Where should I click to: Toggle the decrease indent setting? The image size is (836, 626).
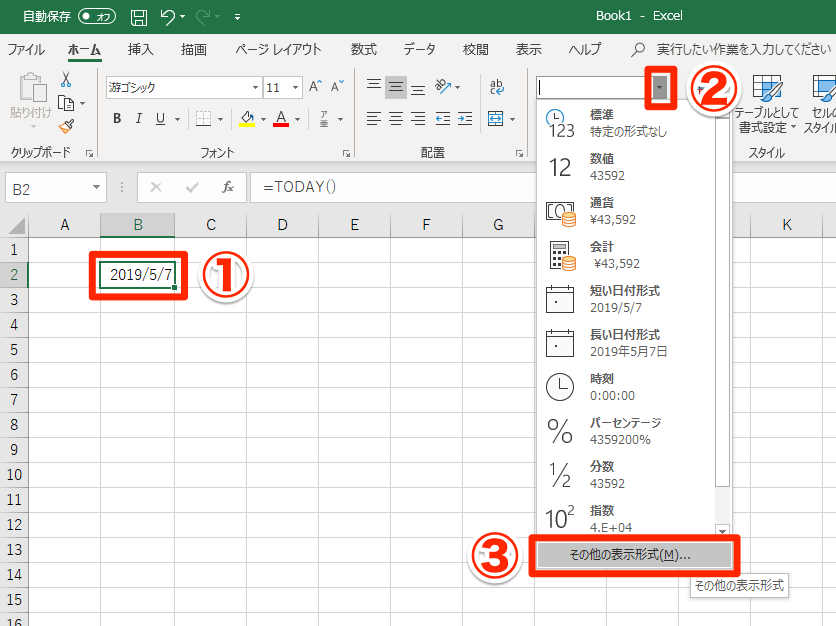pyautogui.click(x=441, y=119)
